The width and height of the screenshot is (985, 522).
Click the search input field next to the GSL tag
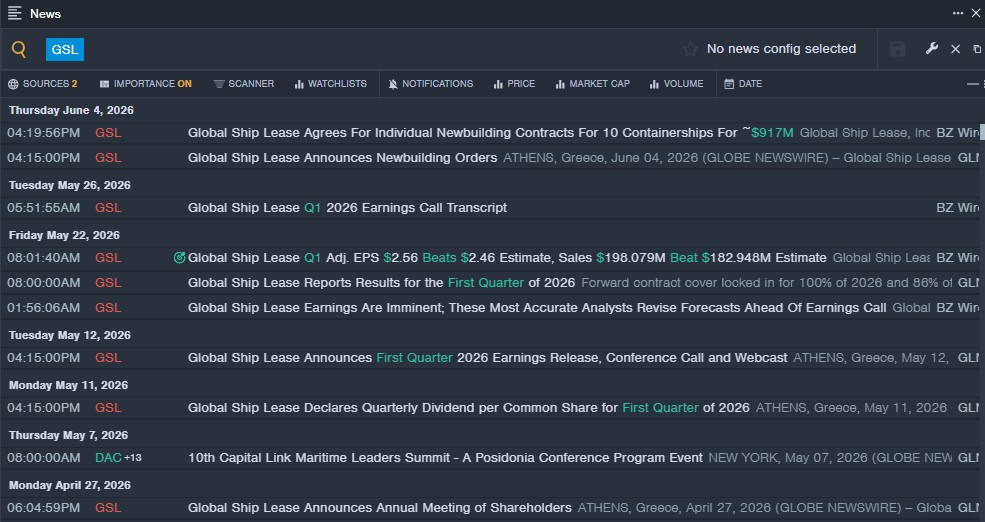(383, 49)
